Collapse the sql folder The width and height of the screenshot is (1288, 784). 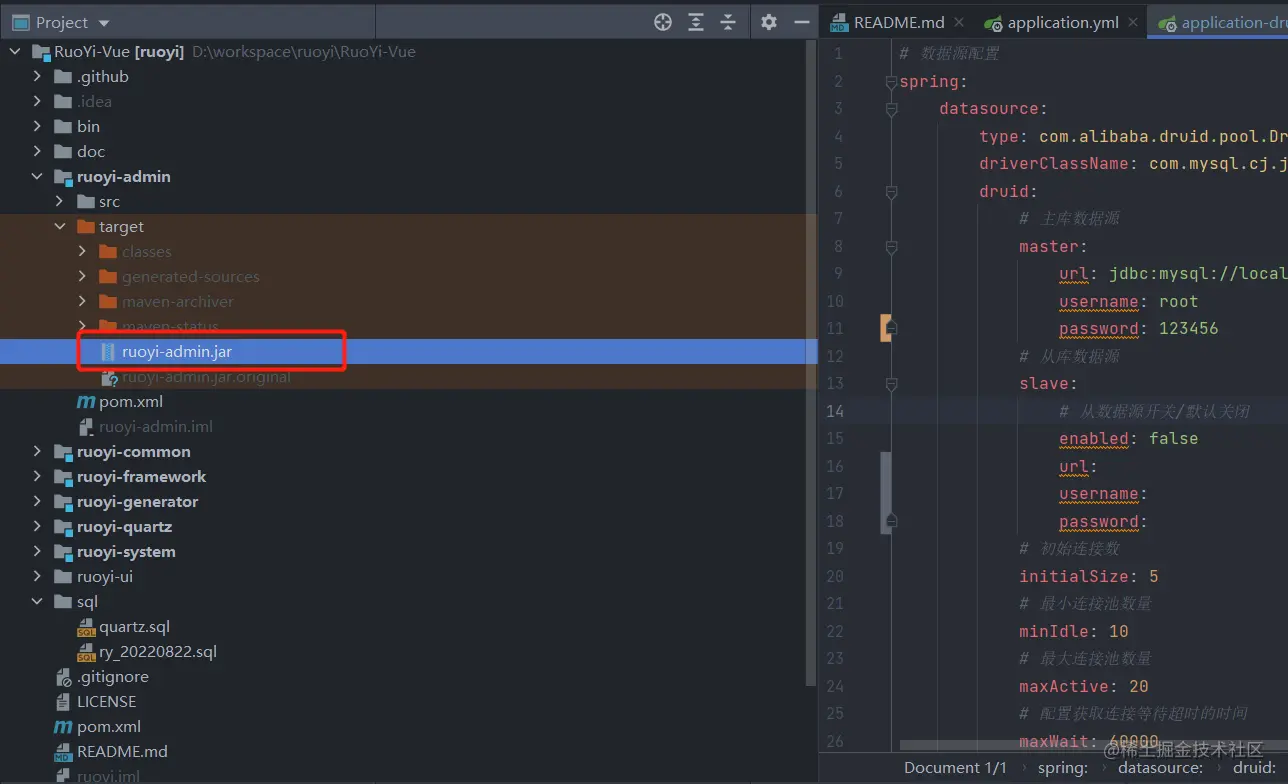[x=37, y=602]
